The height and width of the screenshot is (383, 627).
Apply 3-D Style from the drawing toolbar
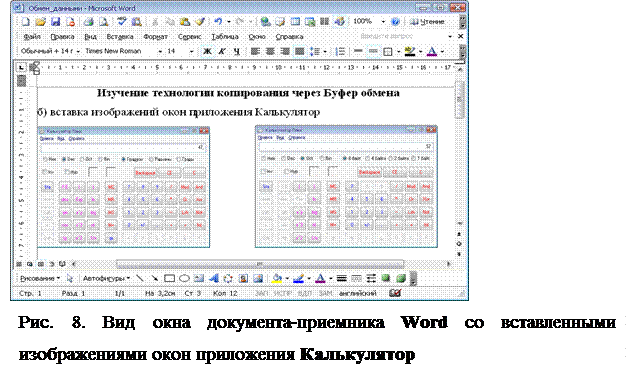tap(401, 278)
